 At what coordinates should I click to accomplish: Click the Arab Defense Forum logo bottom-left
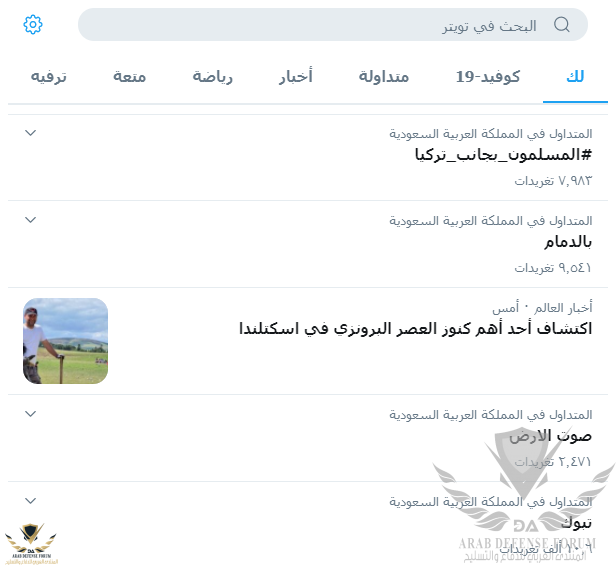pyautogui.click(x=31, y=544)
